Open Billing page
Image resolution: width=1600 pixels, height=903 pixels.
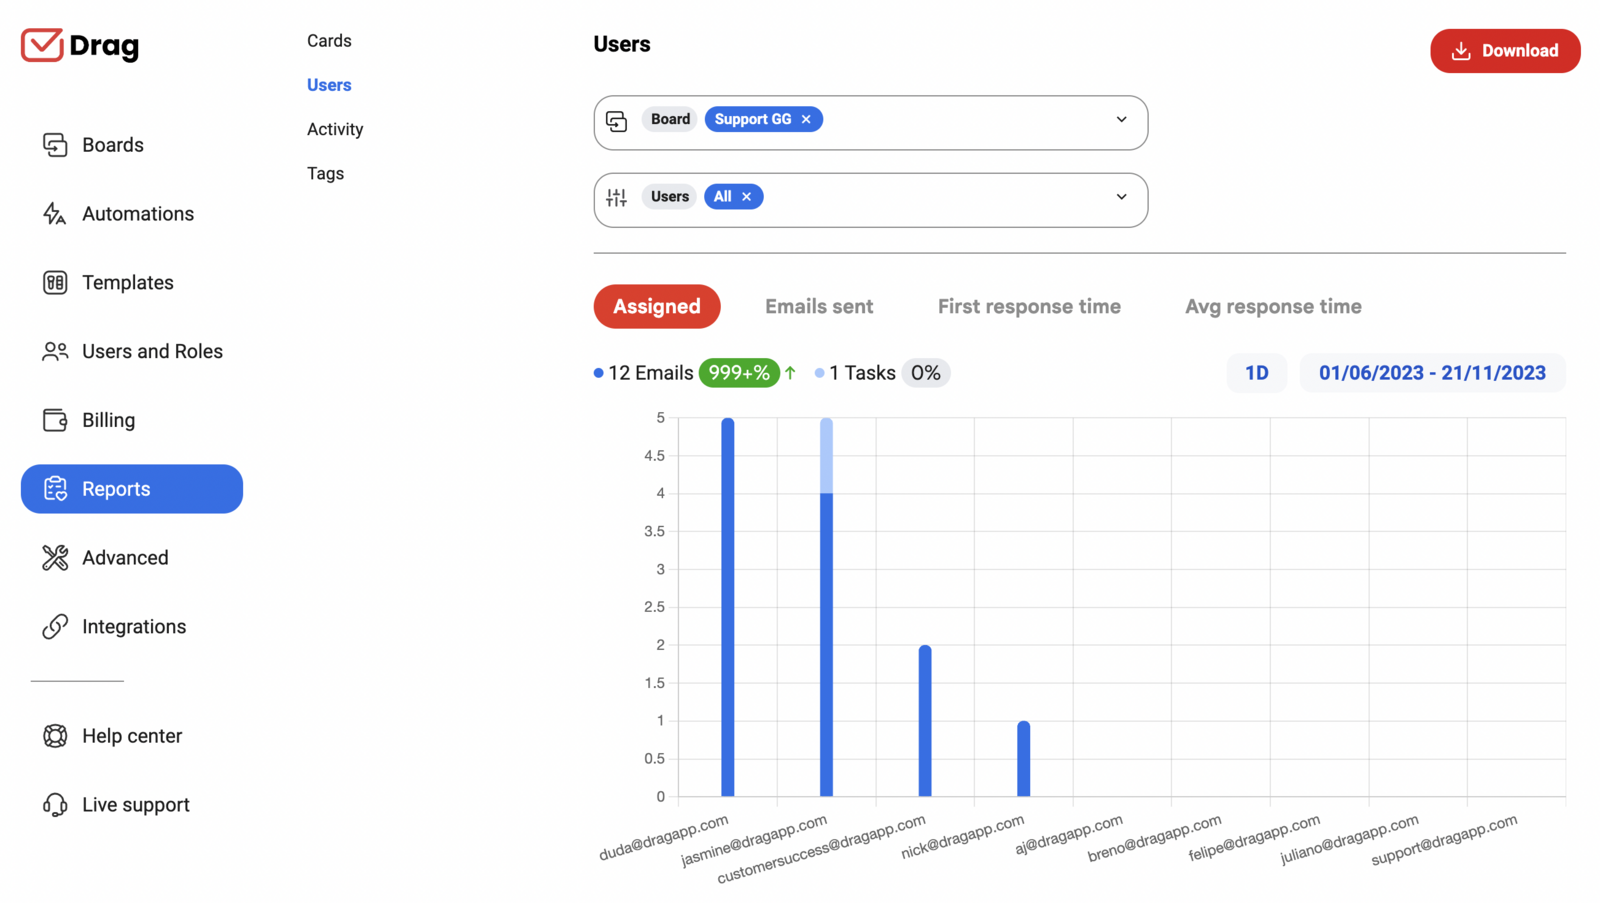[108, 420]
